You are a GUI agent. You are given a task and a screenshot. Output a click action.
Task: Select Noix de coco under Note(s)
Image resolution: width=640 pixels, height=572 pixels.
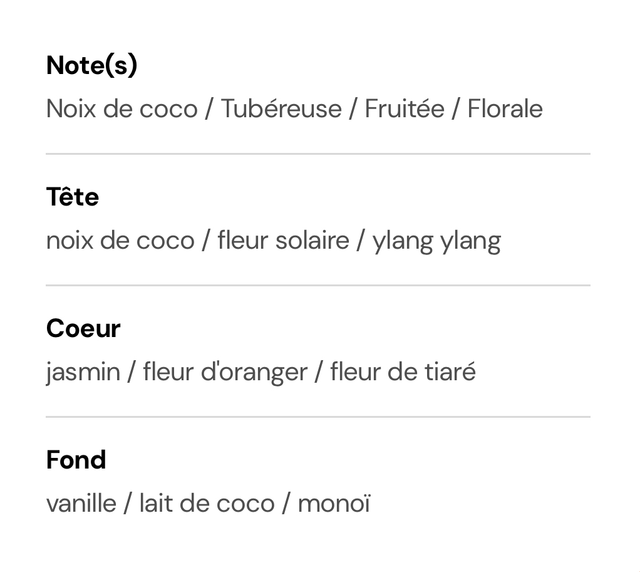(x=122, y=109)
